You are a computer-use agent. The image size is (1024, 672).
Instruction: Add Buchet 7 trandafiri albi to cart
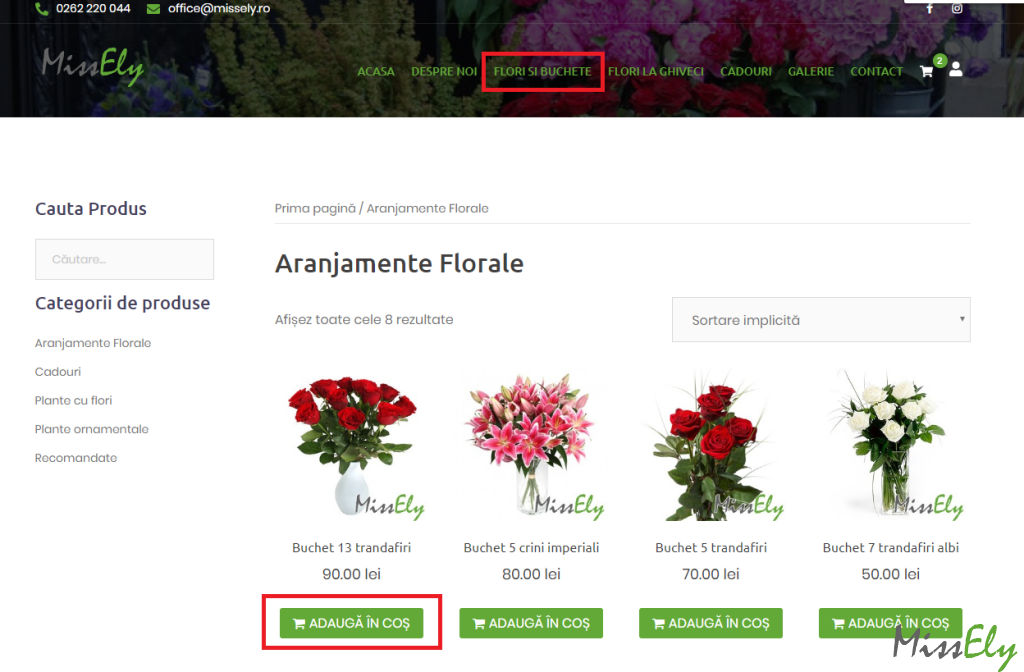[890, 623]
